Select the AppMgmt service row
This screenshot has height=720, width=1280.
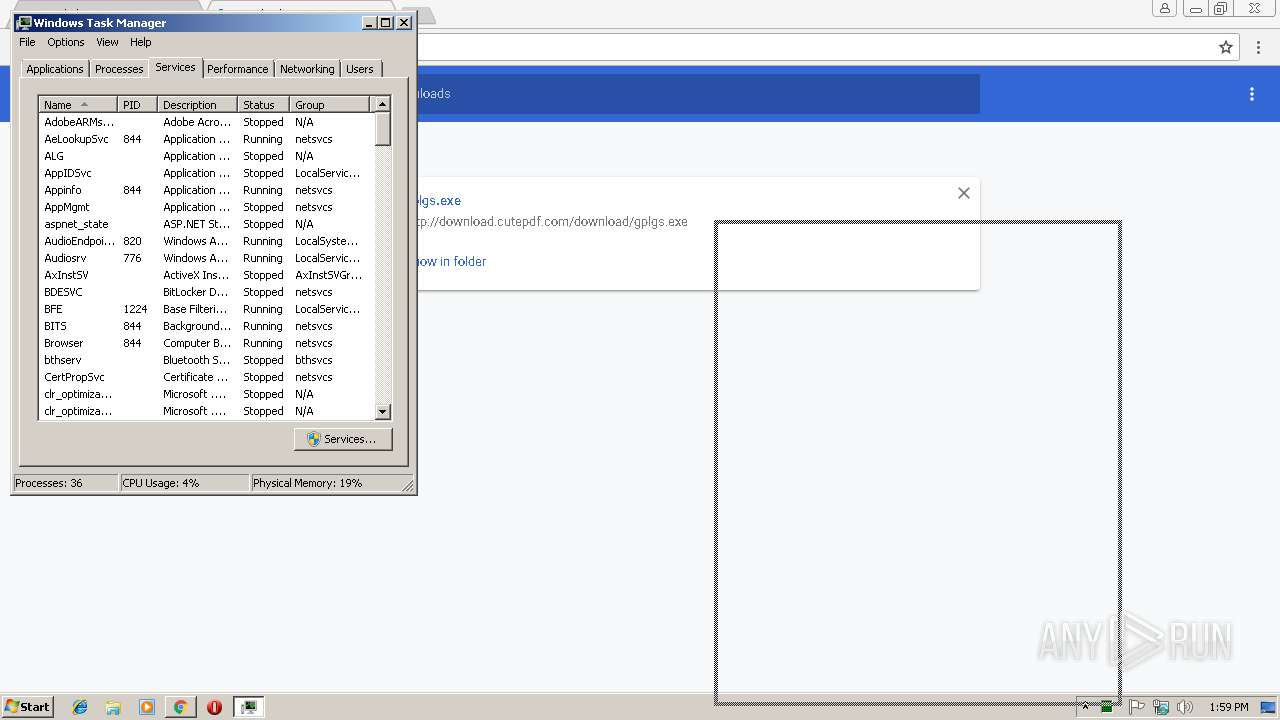pyautogui.click(x=206, y=207)
